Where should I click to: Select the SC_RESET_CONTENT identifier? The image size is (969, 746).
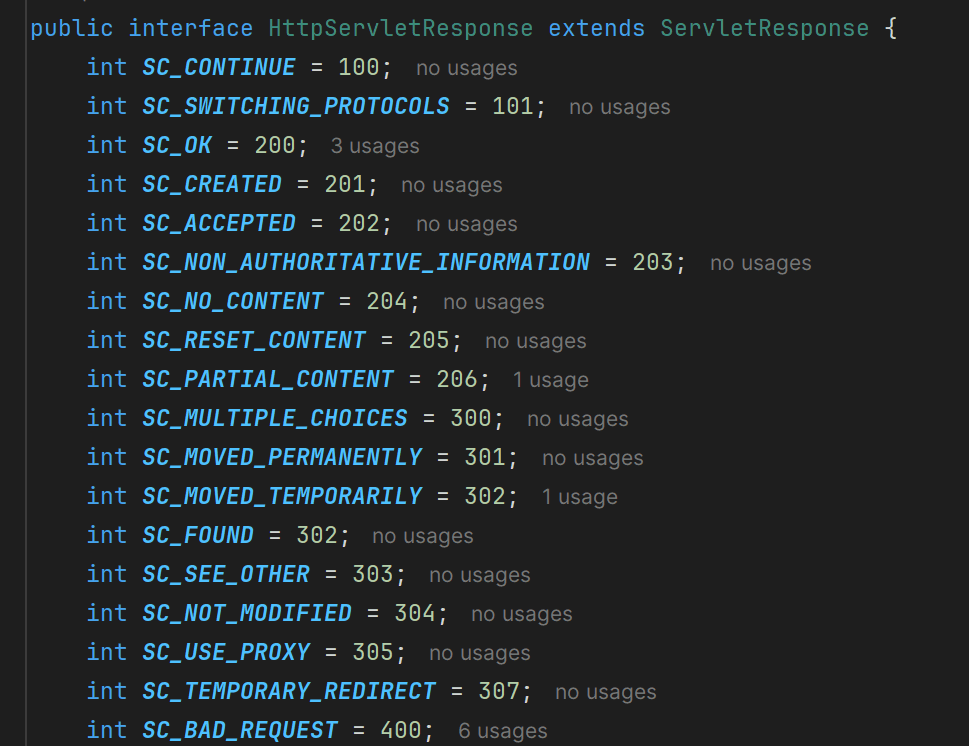pyautogui.click(x=254, y=341)
